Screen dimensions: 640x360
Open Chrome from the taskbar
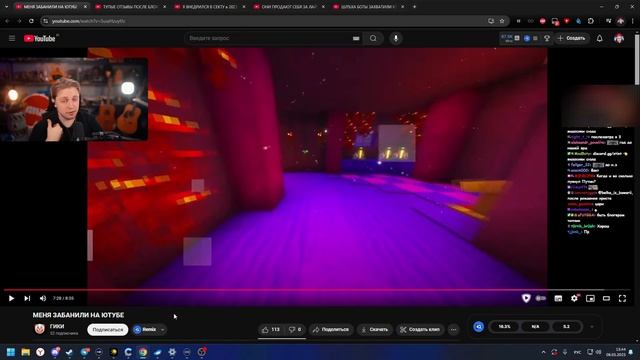tap(143, 352)
